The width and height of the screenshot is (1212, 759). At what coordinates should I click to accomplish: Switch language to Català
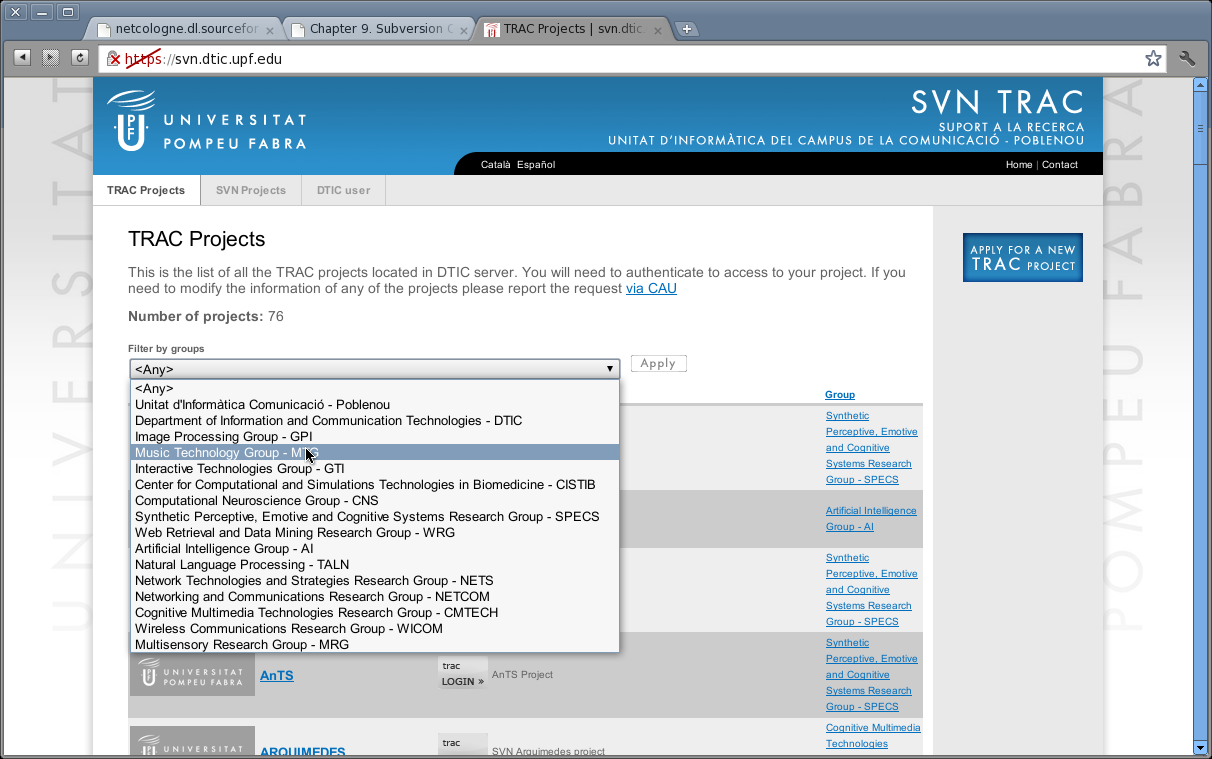[495, 165]
